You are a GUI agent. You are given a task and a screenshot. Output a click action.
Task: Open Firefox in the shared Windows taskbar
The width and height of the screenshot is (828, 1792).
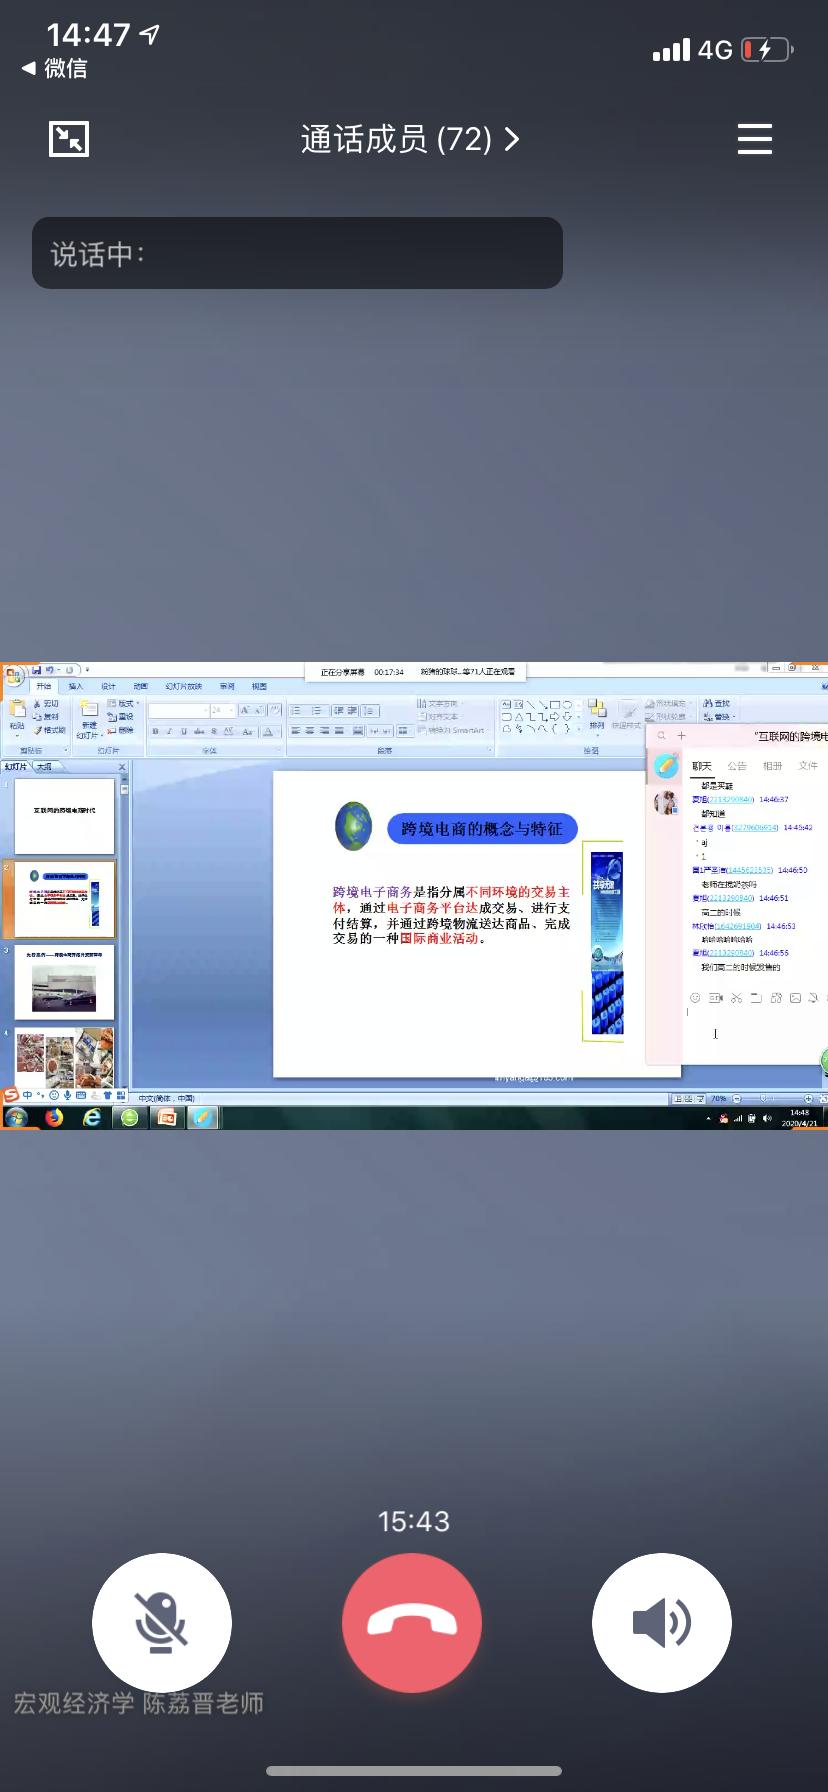[x=54, y=1117]
